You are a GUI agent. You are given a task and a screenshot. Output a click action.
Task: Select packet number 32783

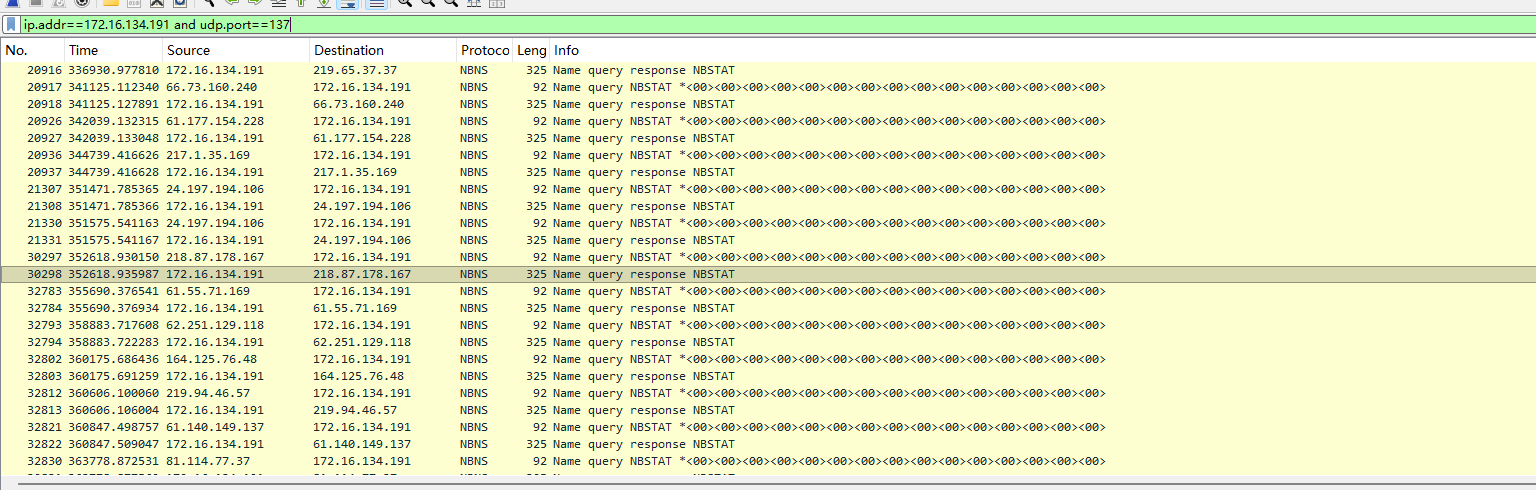[44, 291]
